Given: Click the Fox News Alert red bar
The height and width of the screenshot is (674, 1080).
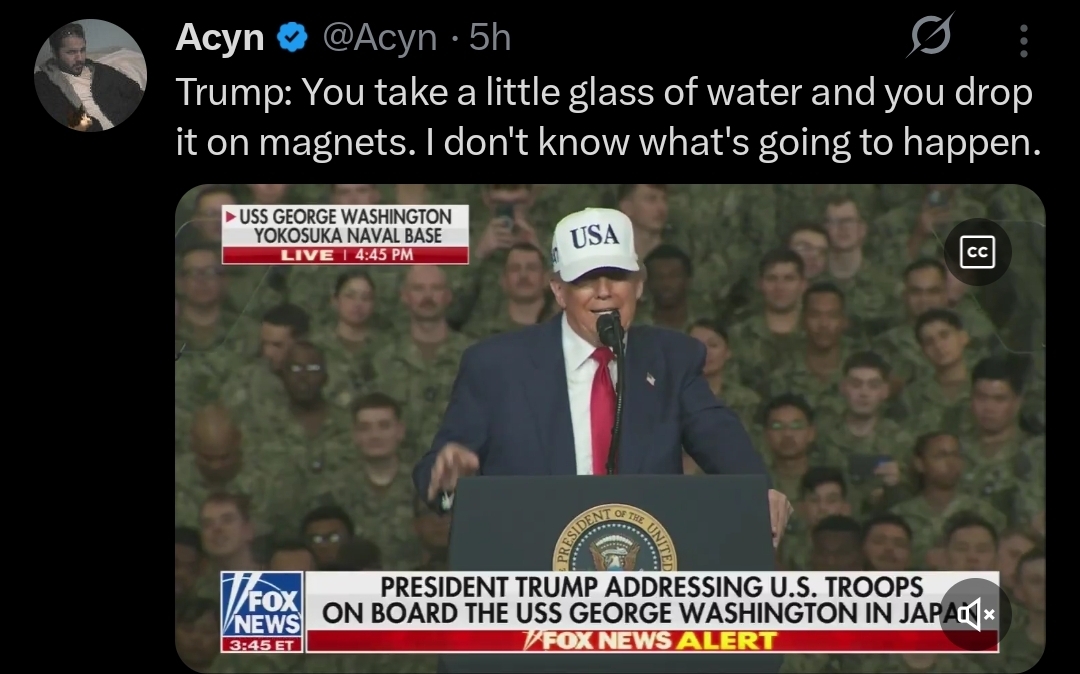Looking at the screenshot, I should pyautogui.click(x=652, y=640).
